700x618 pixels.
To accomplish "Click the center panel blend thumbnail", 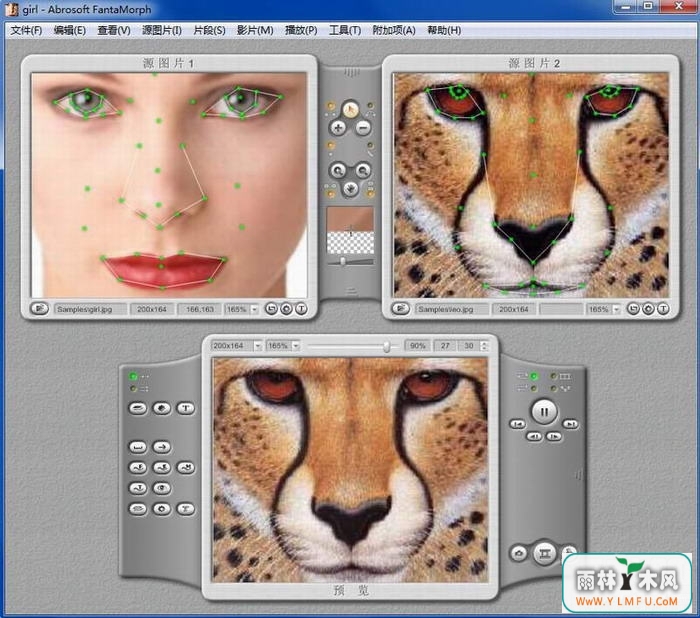I will pyautogui.click(x=350, y=230).
